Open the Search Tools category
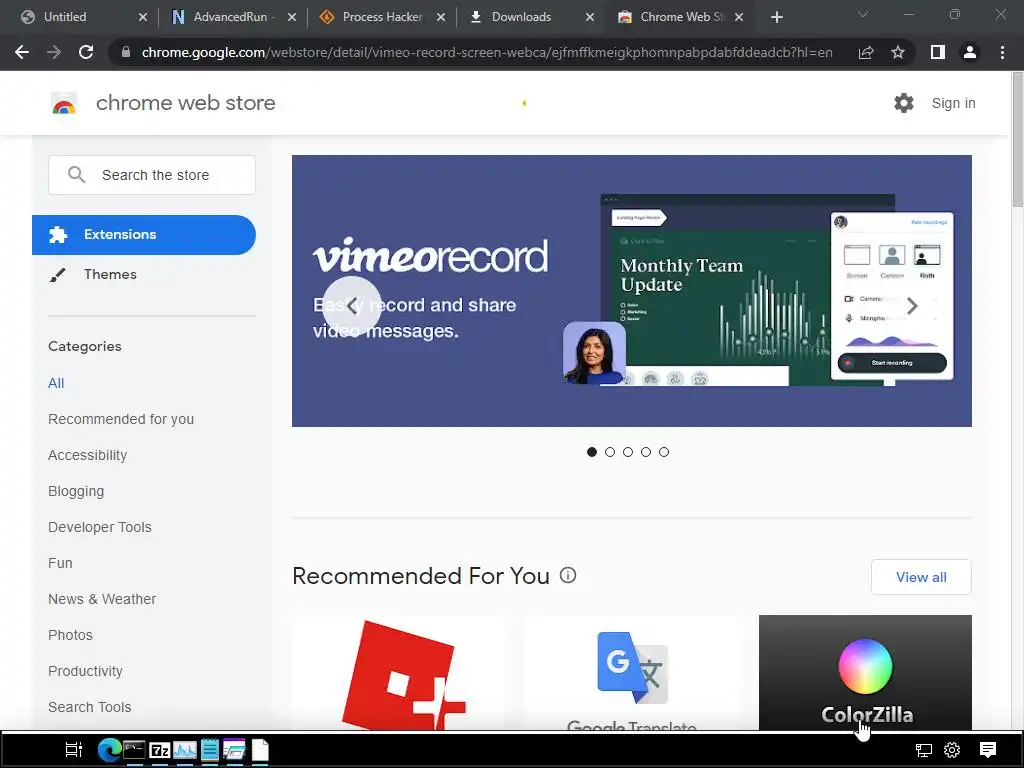The width and height of the screenshot is (1024, 768). point(89,707)
